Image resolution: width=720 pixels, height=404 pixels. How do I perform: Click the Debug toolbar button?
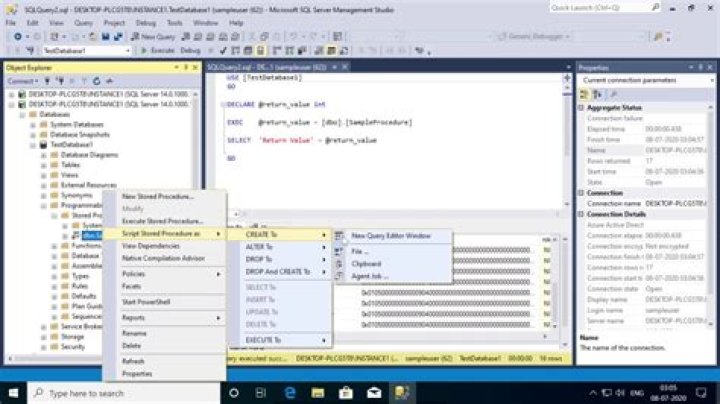(190, 50)
